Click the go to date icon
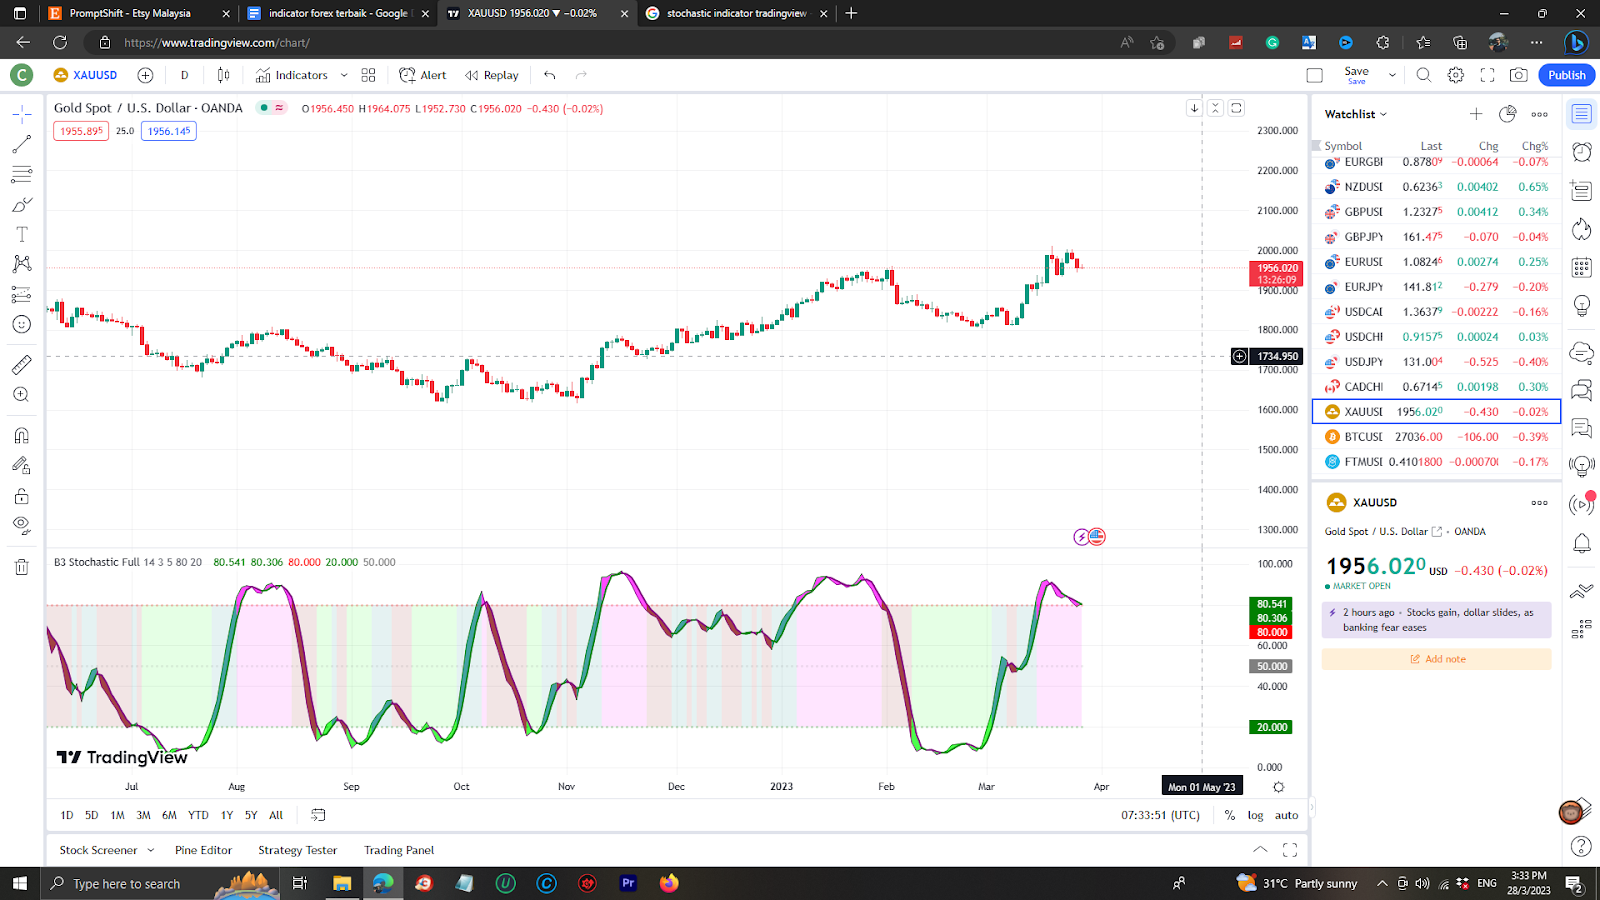The height and width of the screenshot is (900, 1600). [x=318, y=815]
